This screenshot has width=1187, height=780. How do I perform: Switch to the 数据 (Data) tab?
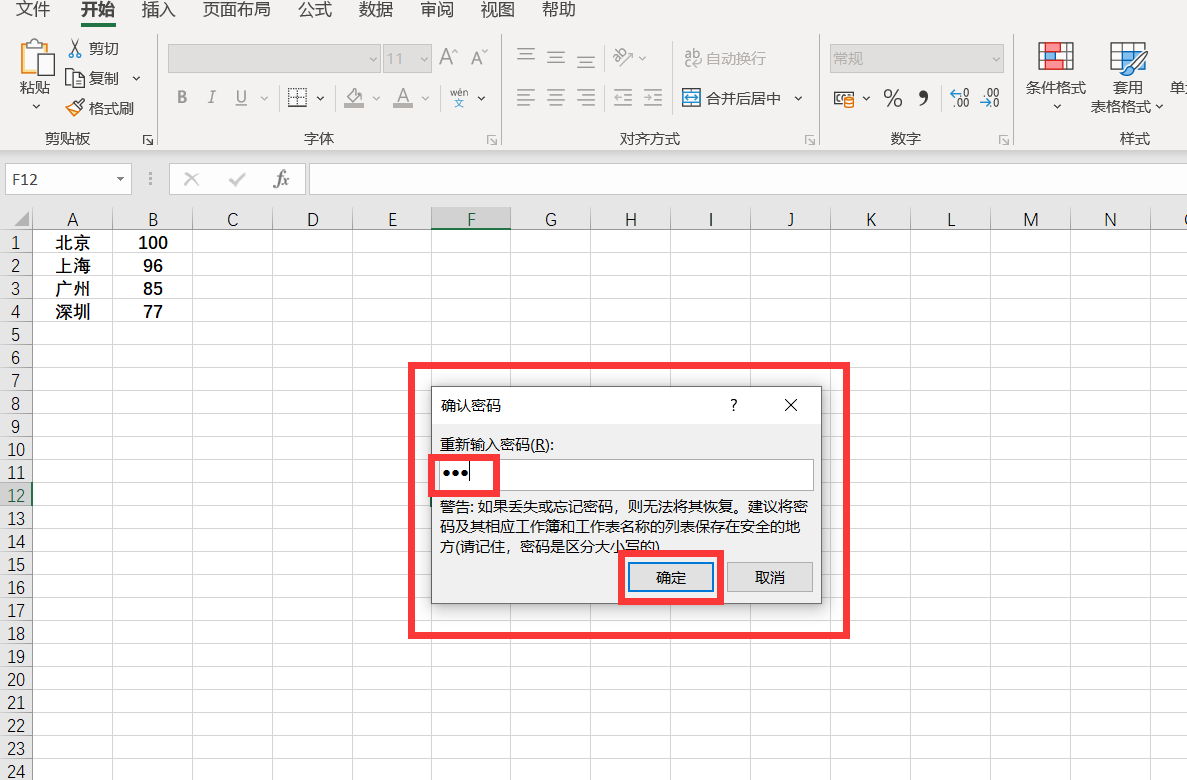[x=375, y=10]
